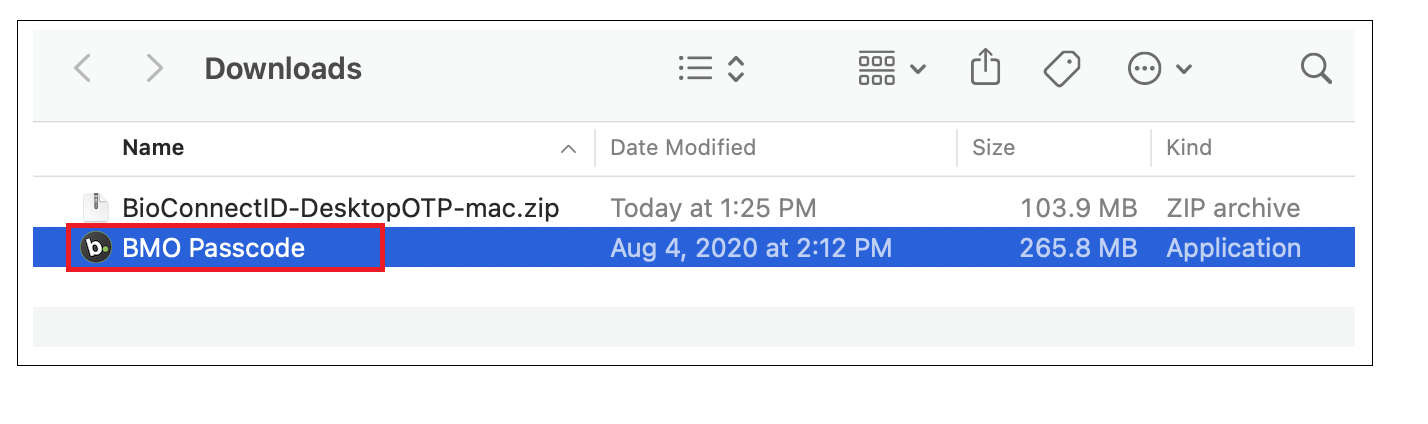Image resolution: width=1428 pixels, height=424 pixels.
Task: Sort by Kind column header
Action: [x=1189, y=148]
